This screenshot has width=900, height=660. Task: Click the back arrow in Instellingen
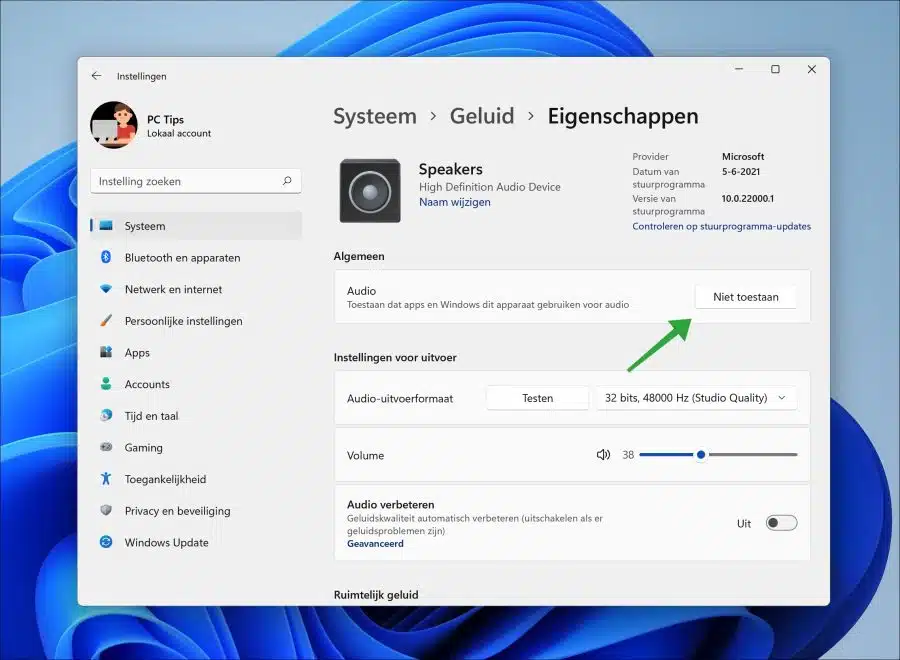tap(96, 76)
